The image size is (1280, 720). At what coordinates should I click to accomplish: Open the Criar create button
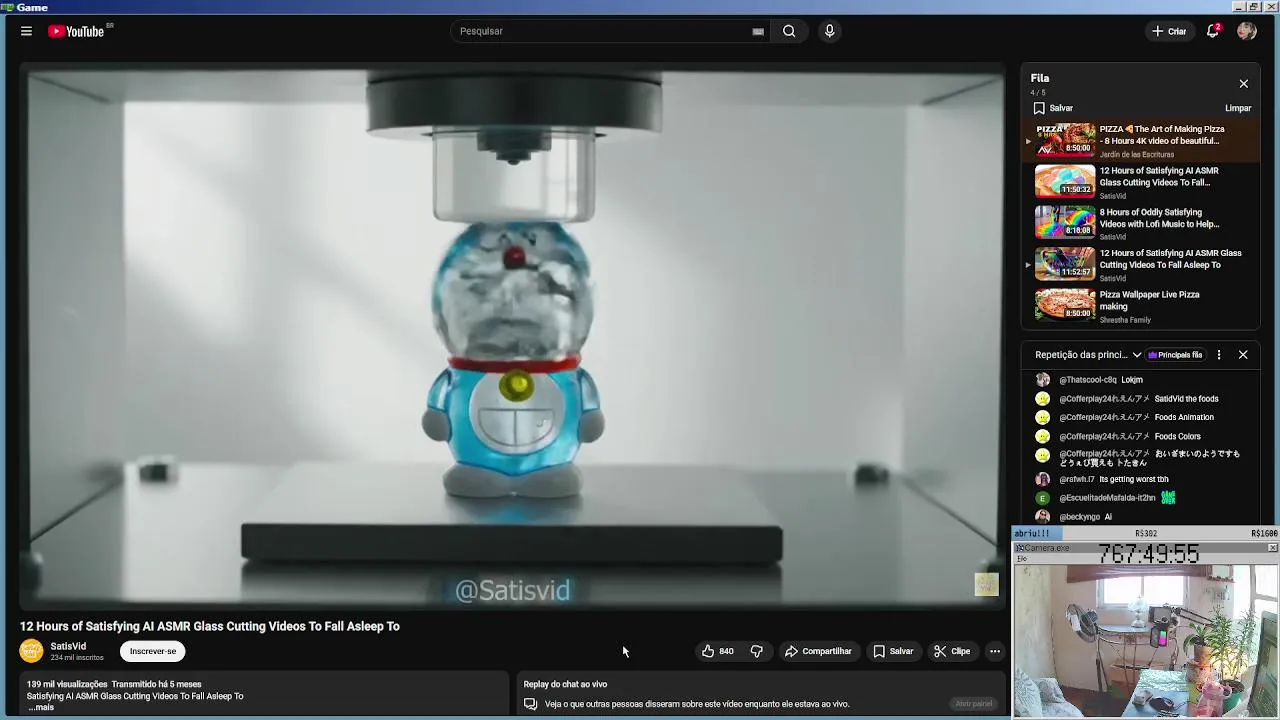[1169, 31]
